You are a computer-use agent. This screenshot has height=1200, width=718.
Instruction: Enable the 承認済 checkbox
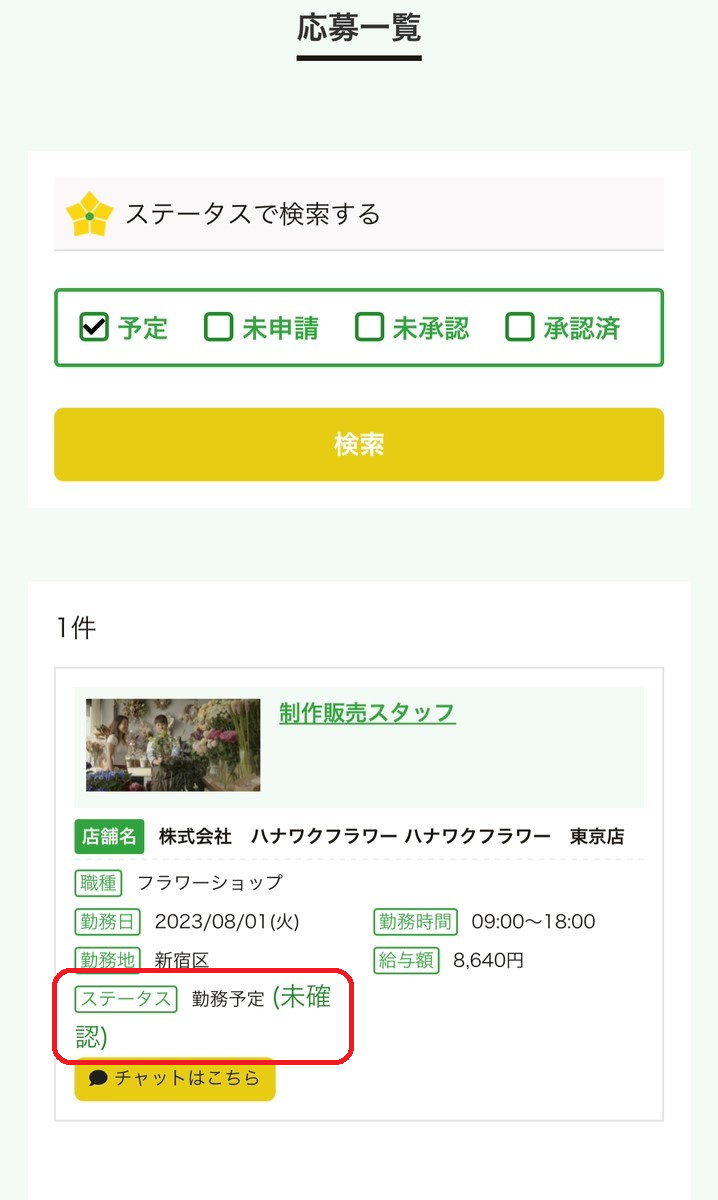[x=519, y=327]
